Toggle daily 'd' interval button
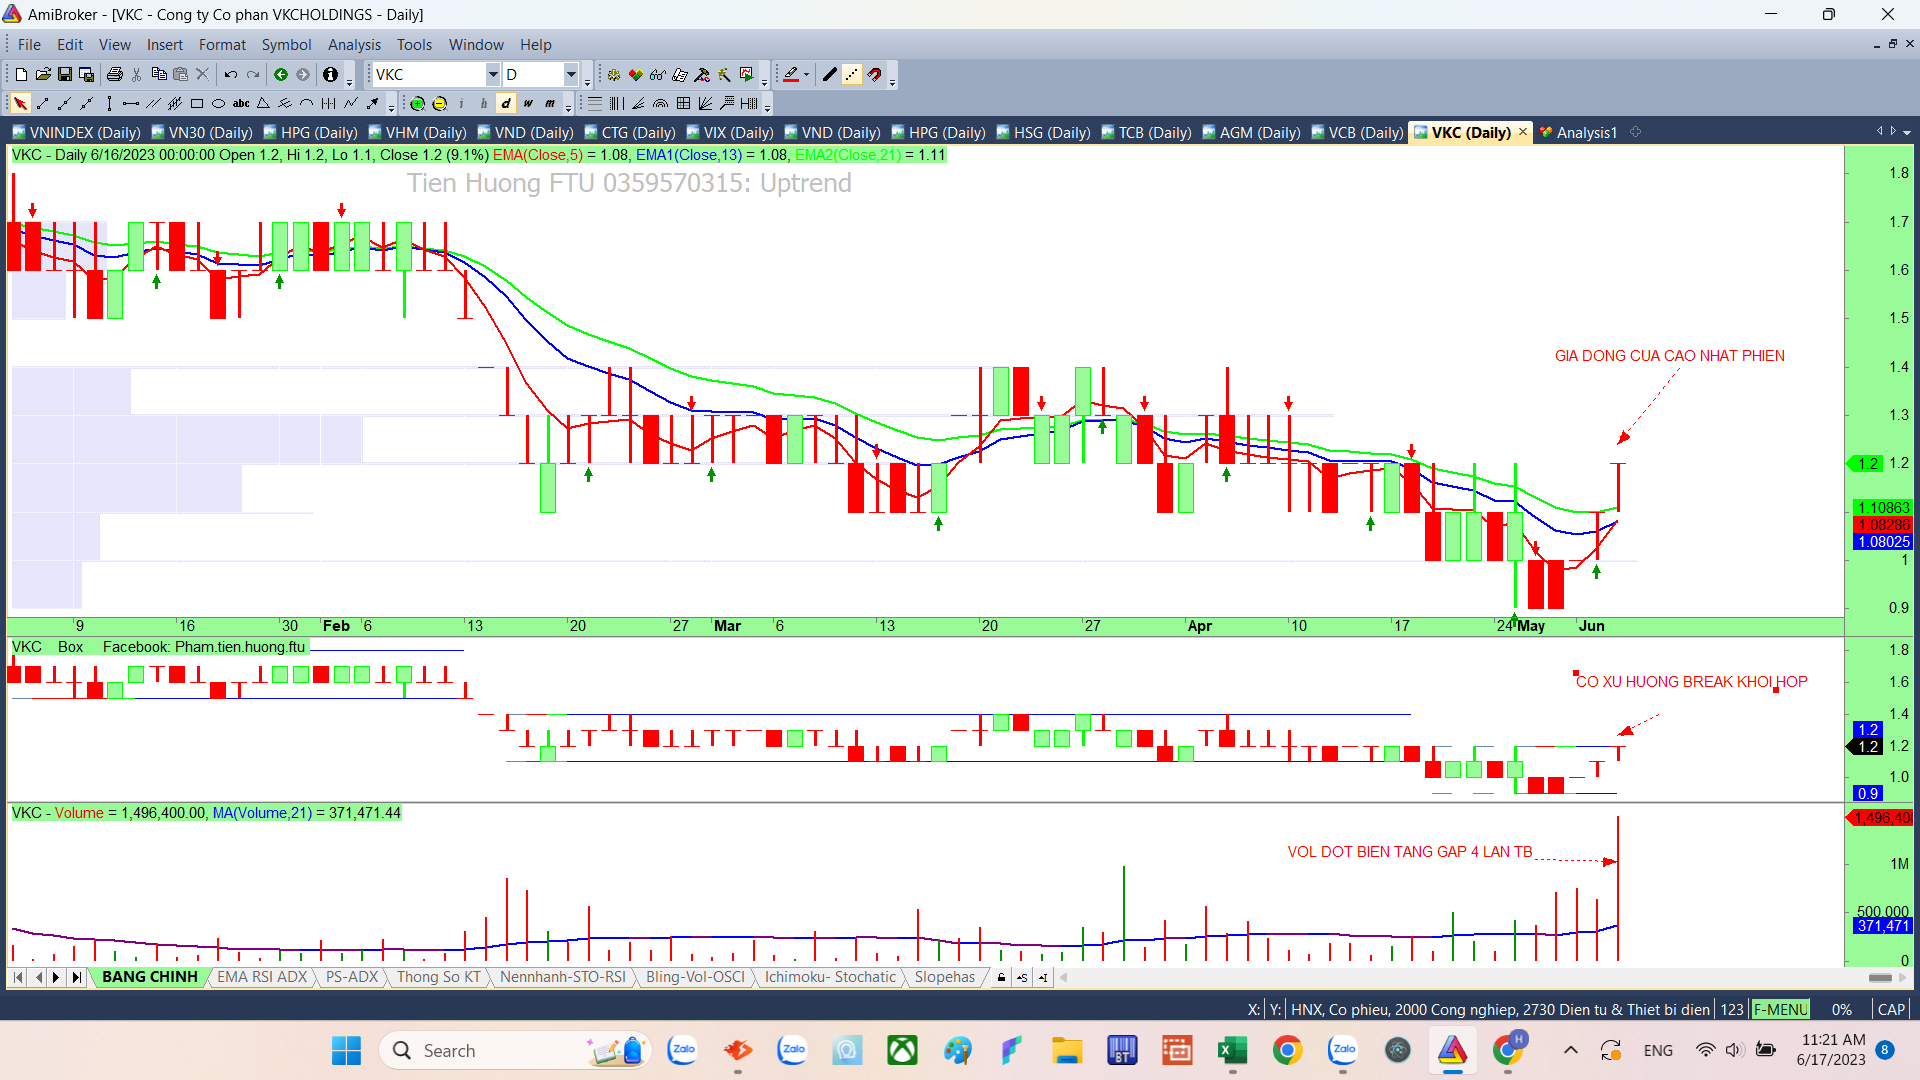1920x1080 pixels. coord(506,104)
